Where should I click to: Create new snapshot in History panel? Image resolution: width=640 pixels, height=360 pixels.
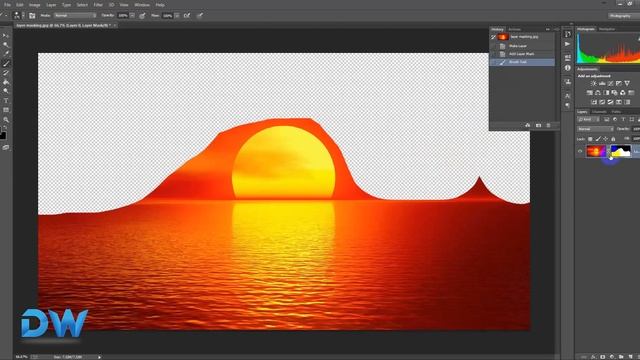coord(538,125)
